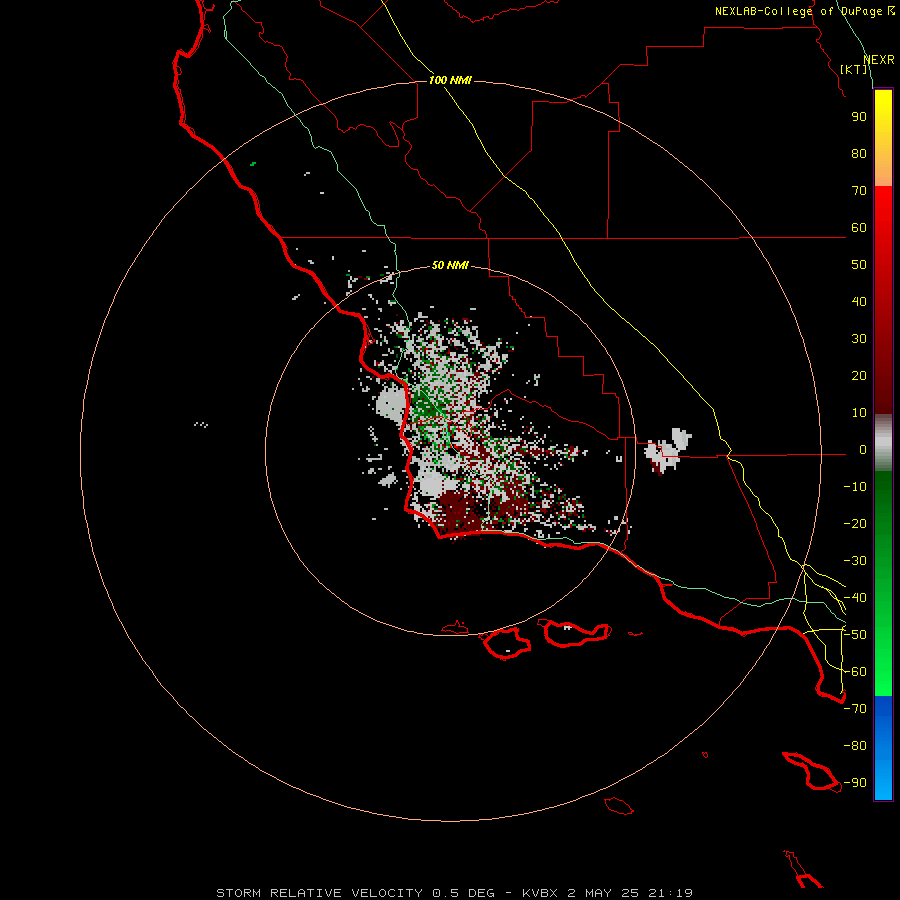This screenshot has height=900, width=900.
Task: Click the [KT] units label
Action: (x=854, y=69)
